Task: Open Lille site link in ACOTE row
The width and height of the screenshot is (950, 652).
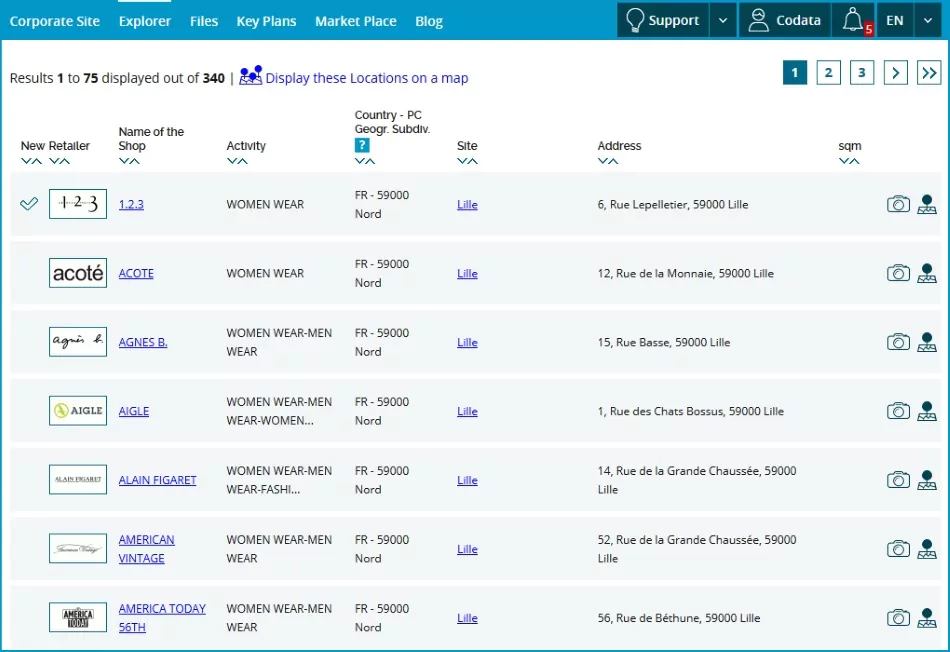Action: 467,273
